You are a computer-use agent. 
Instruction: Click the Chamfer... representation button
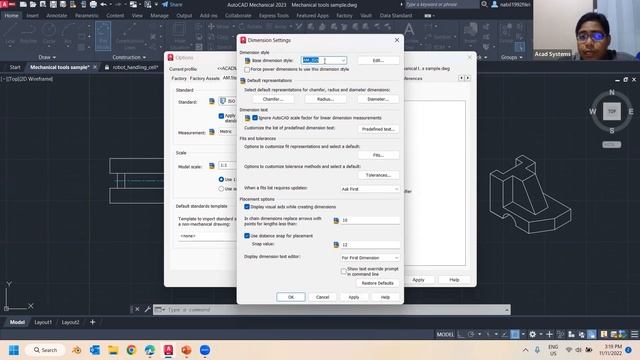(273, 99)
